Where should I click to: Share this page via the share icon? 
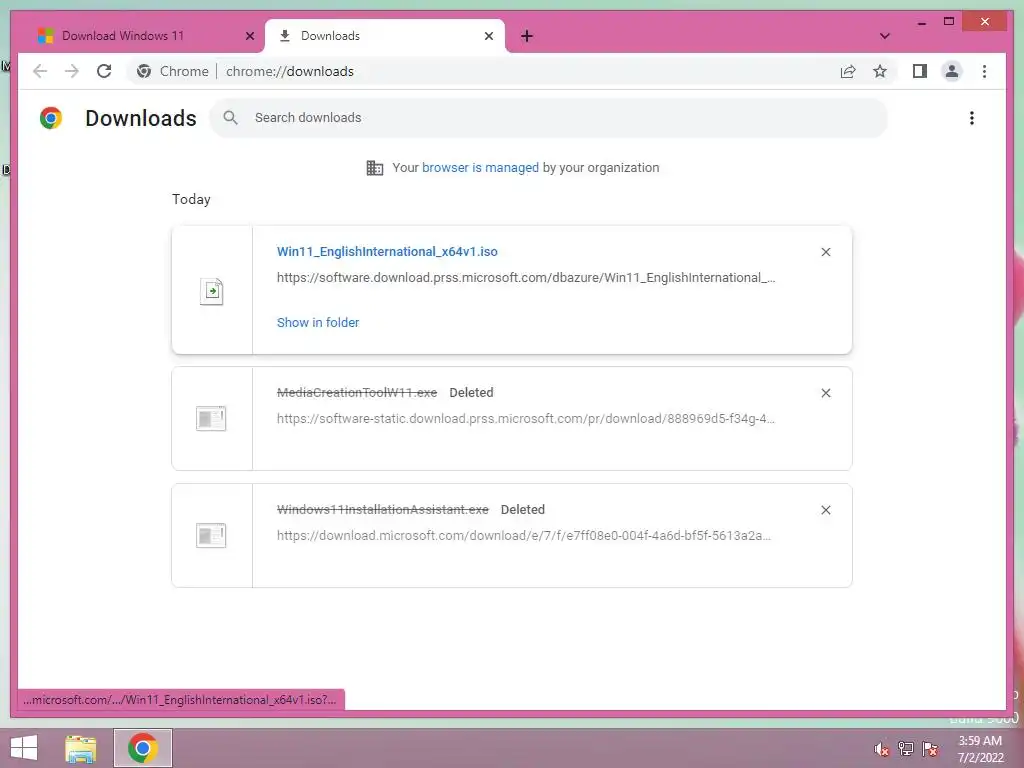848,71
